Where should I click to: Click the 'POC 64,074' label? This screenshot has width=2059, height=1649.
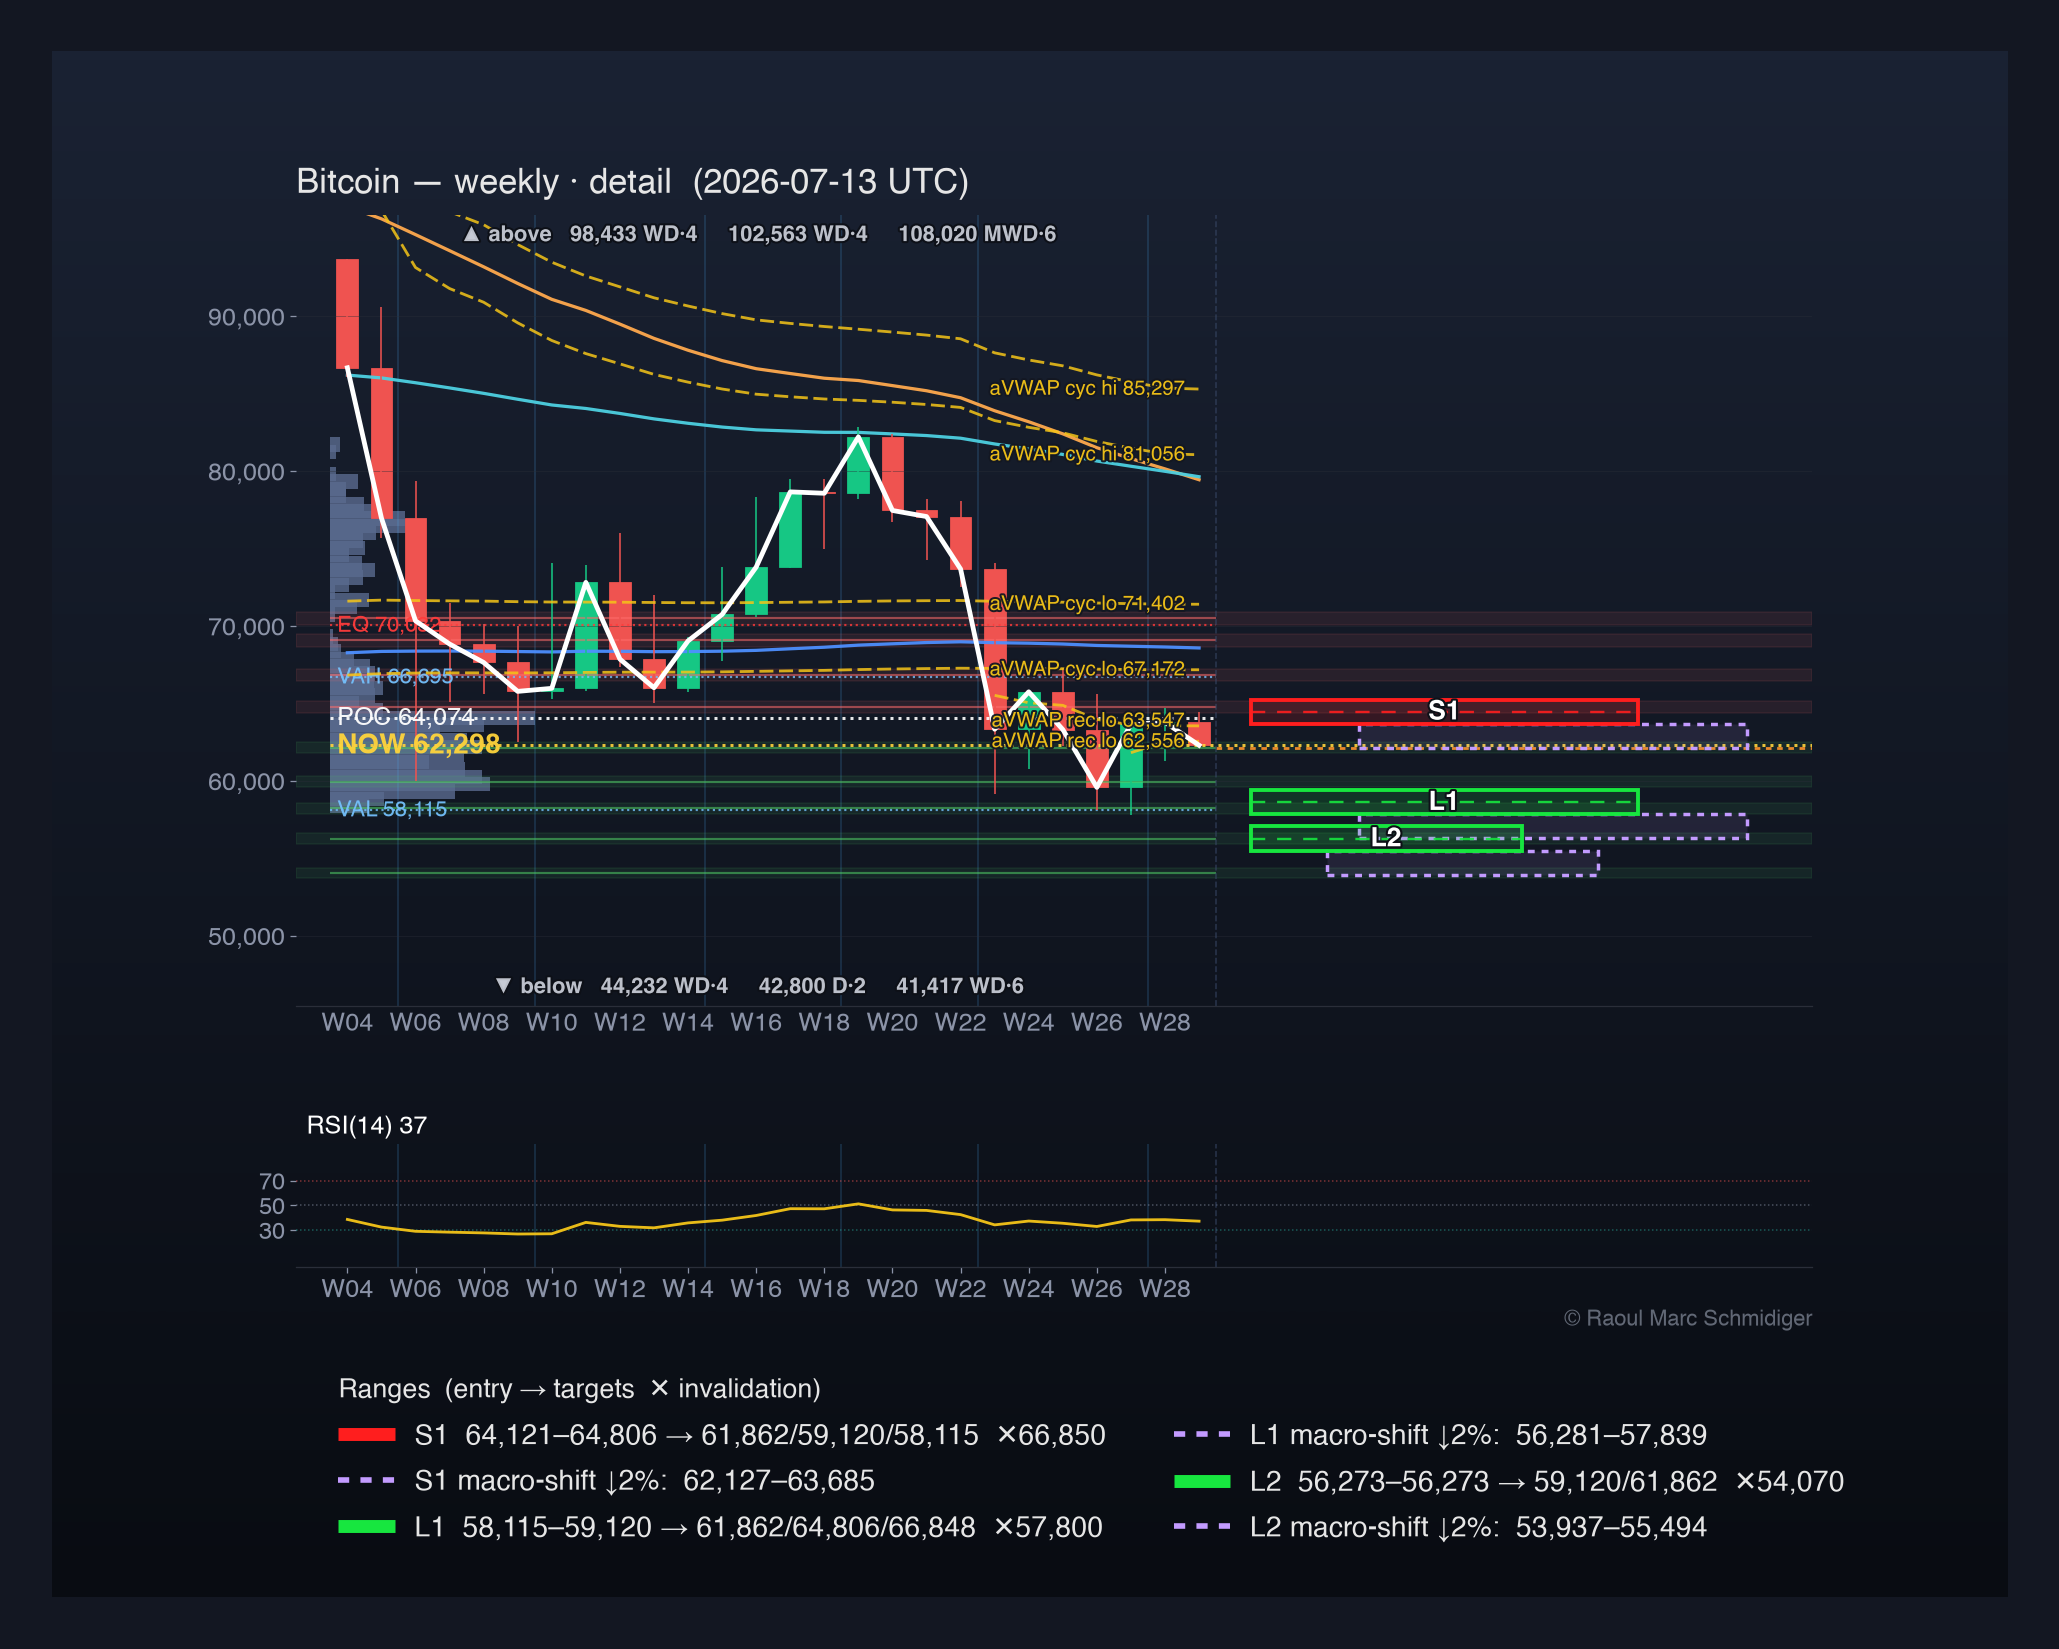(x=405, y=716)
